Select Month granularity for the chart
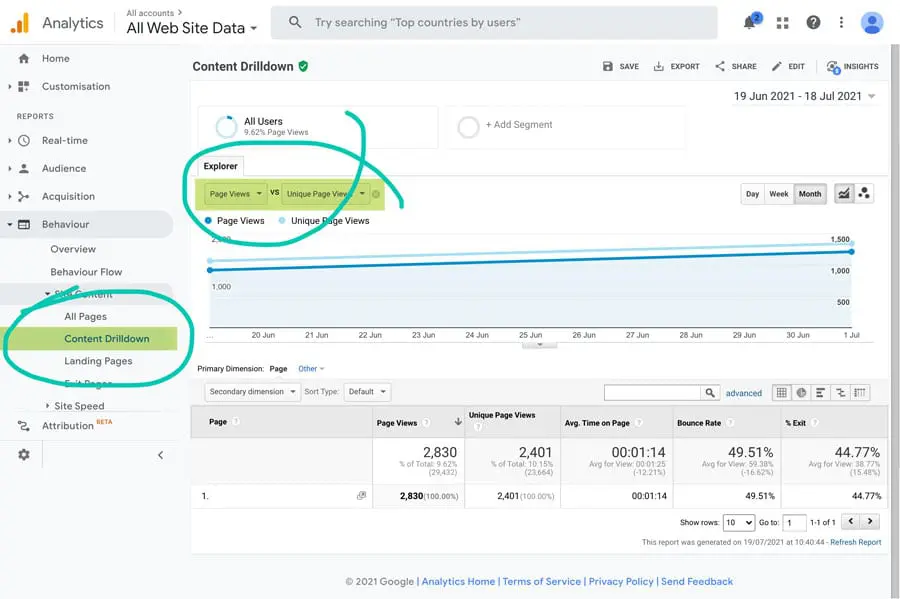This screenshot has height=599, width=900. tap(810, 194)
